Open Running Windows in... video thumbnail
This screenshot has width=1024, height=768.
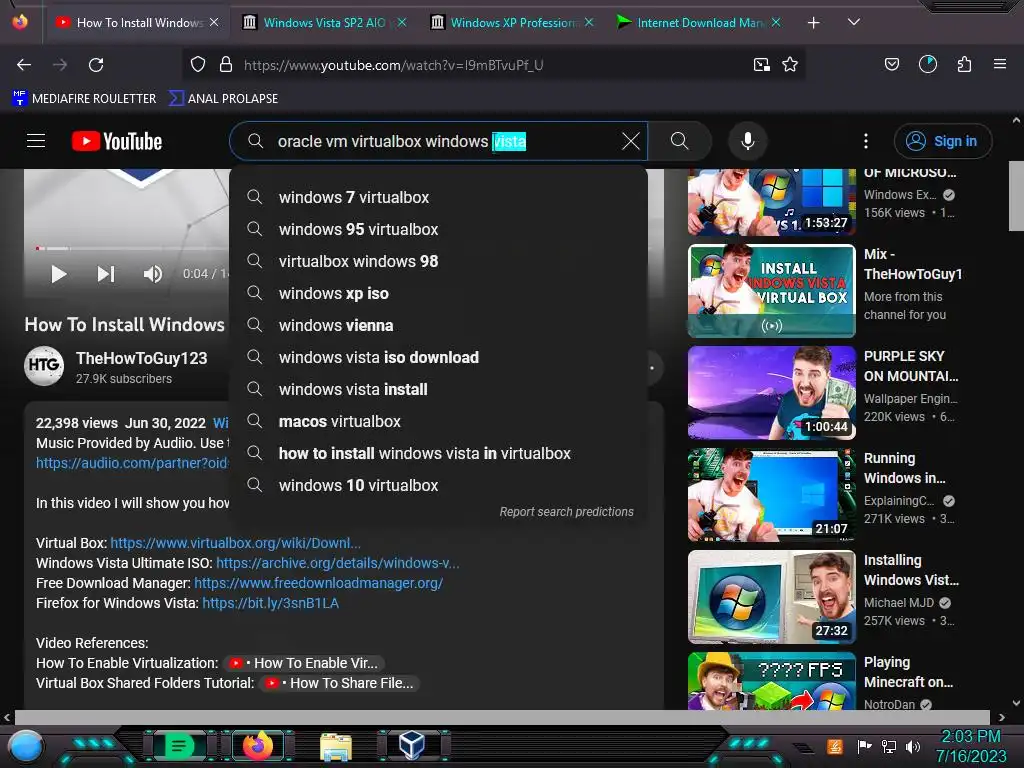tap(771, 495)
